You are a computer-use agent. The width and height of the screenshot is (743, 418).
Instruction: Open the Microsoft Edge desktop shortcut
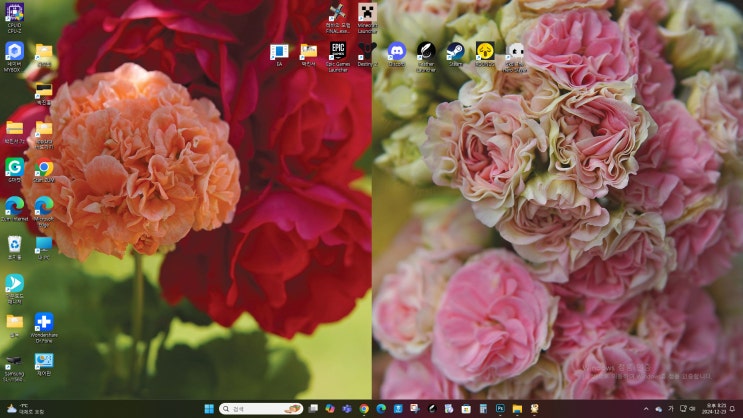44,212
